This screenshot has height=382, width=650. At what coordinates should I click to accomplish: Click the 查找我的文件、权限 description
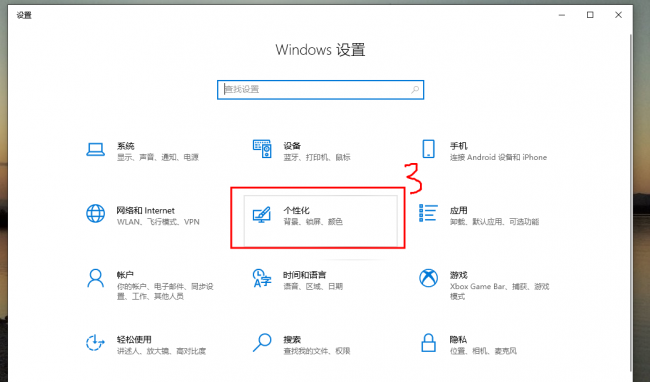(x=317, y=351)
